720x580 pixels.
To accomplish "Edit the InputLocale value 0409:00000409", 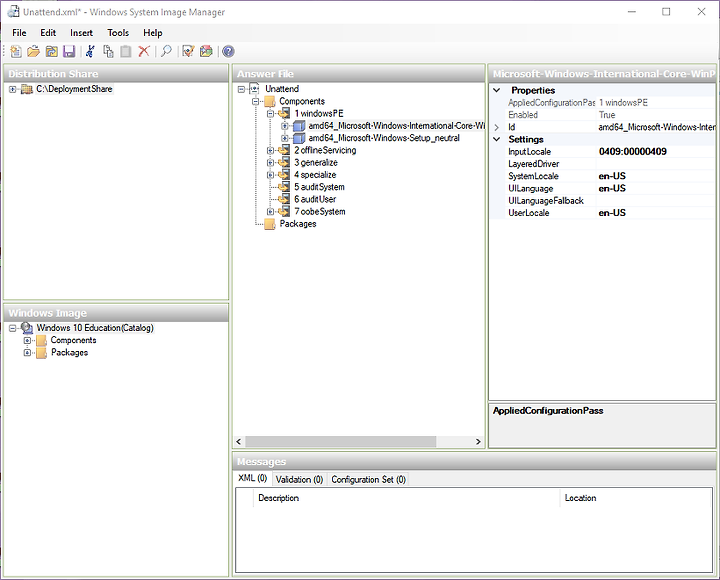I will point(656,152).
